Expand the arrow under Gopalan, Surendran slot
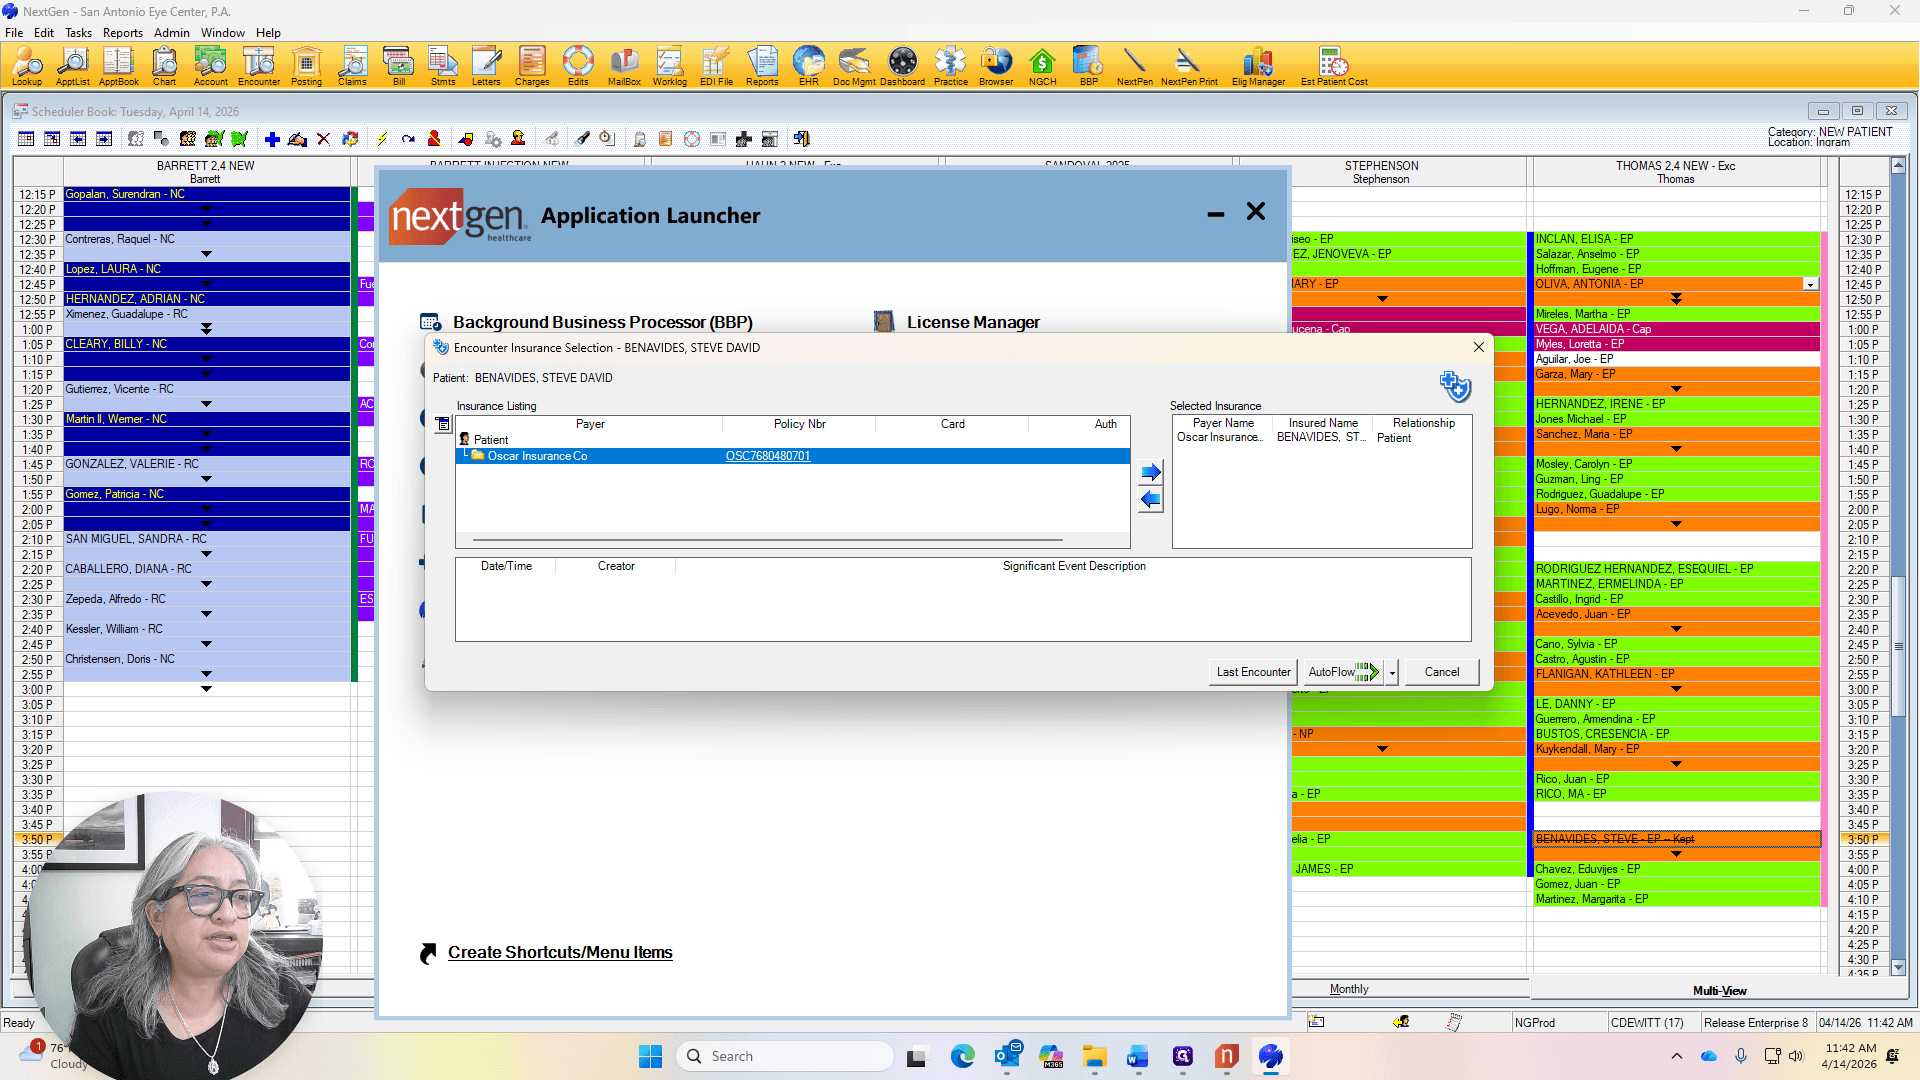Viewport: 1920px width, 1080px height. pos(206,209)
